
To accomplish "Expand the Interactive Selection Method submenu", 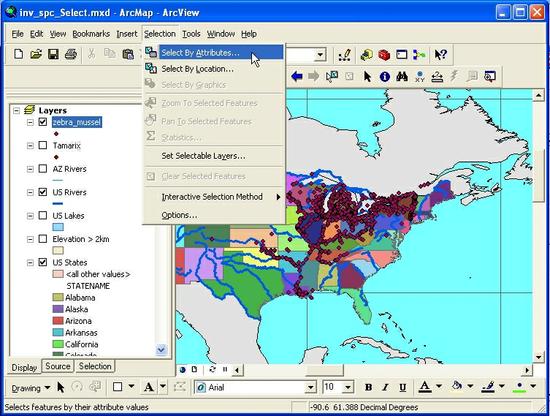I will tap(214, 197).
